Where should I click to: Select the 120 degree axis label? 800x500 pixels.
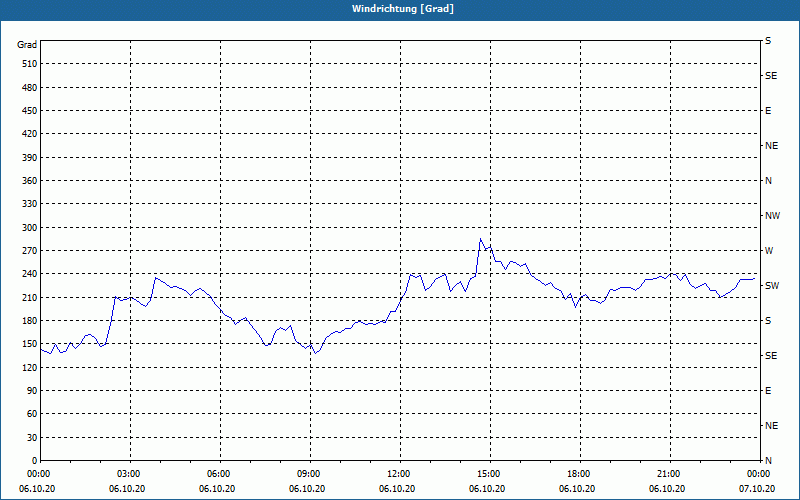(x=30, y=367)
